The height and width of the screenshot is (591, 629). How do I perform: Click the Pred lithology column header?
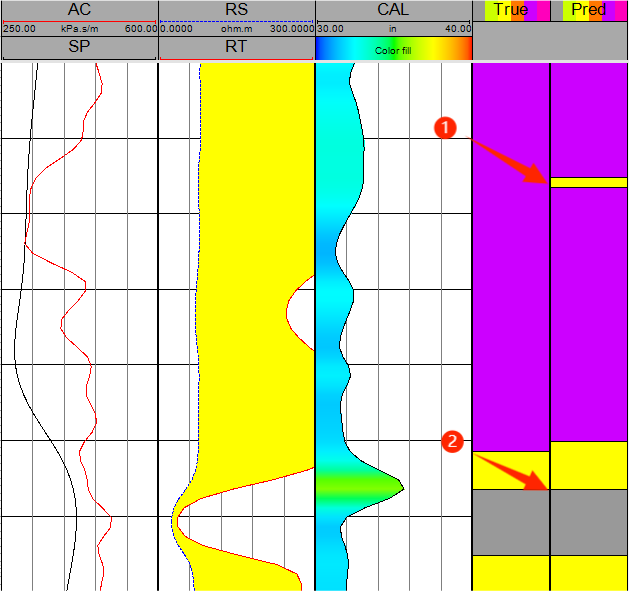pyautogui.click(x=589, y=10)
